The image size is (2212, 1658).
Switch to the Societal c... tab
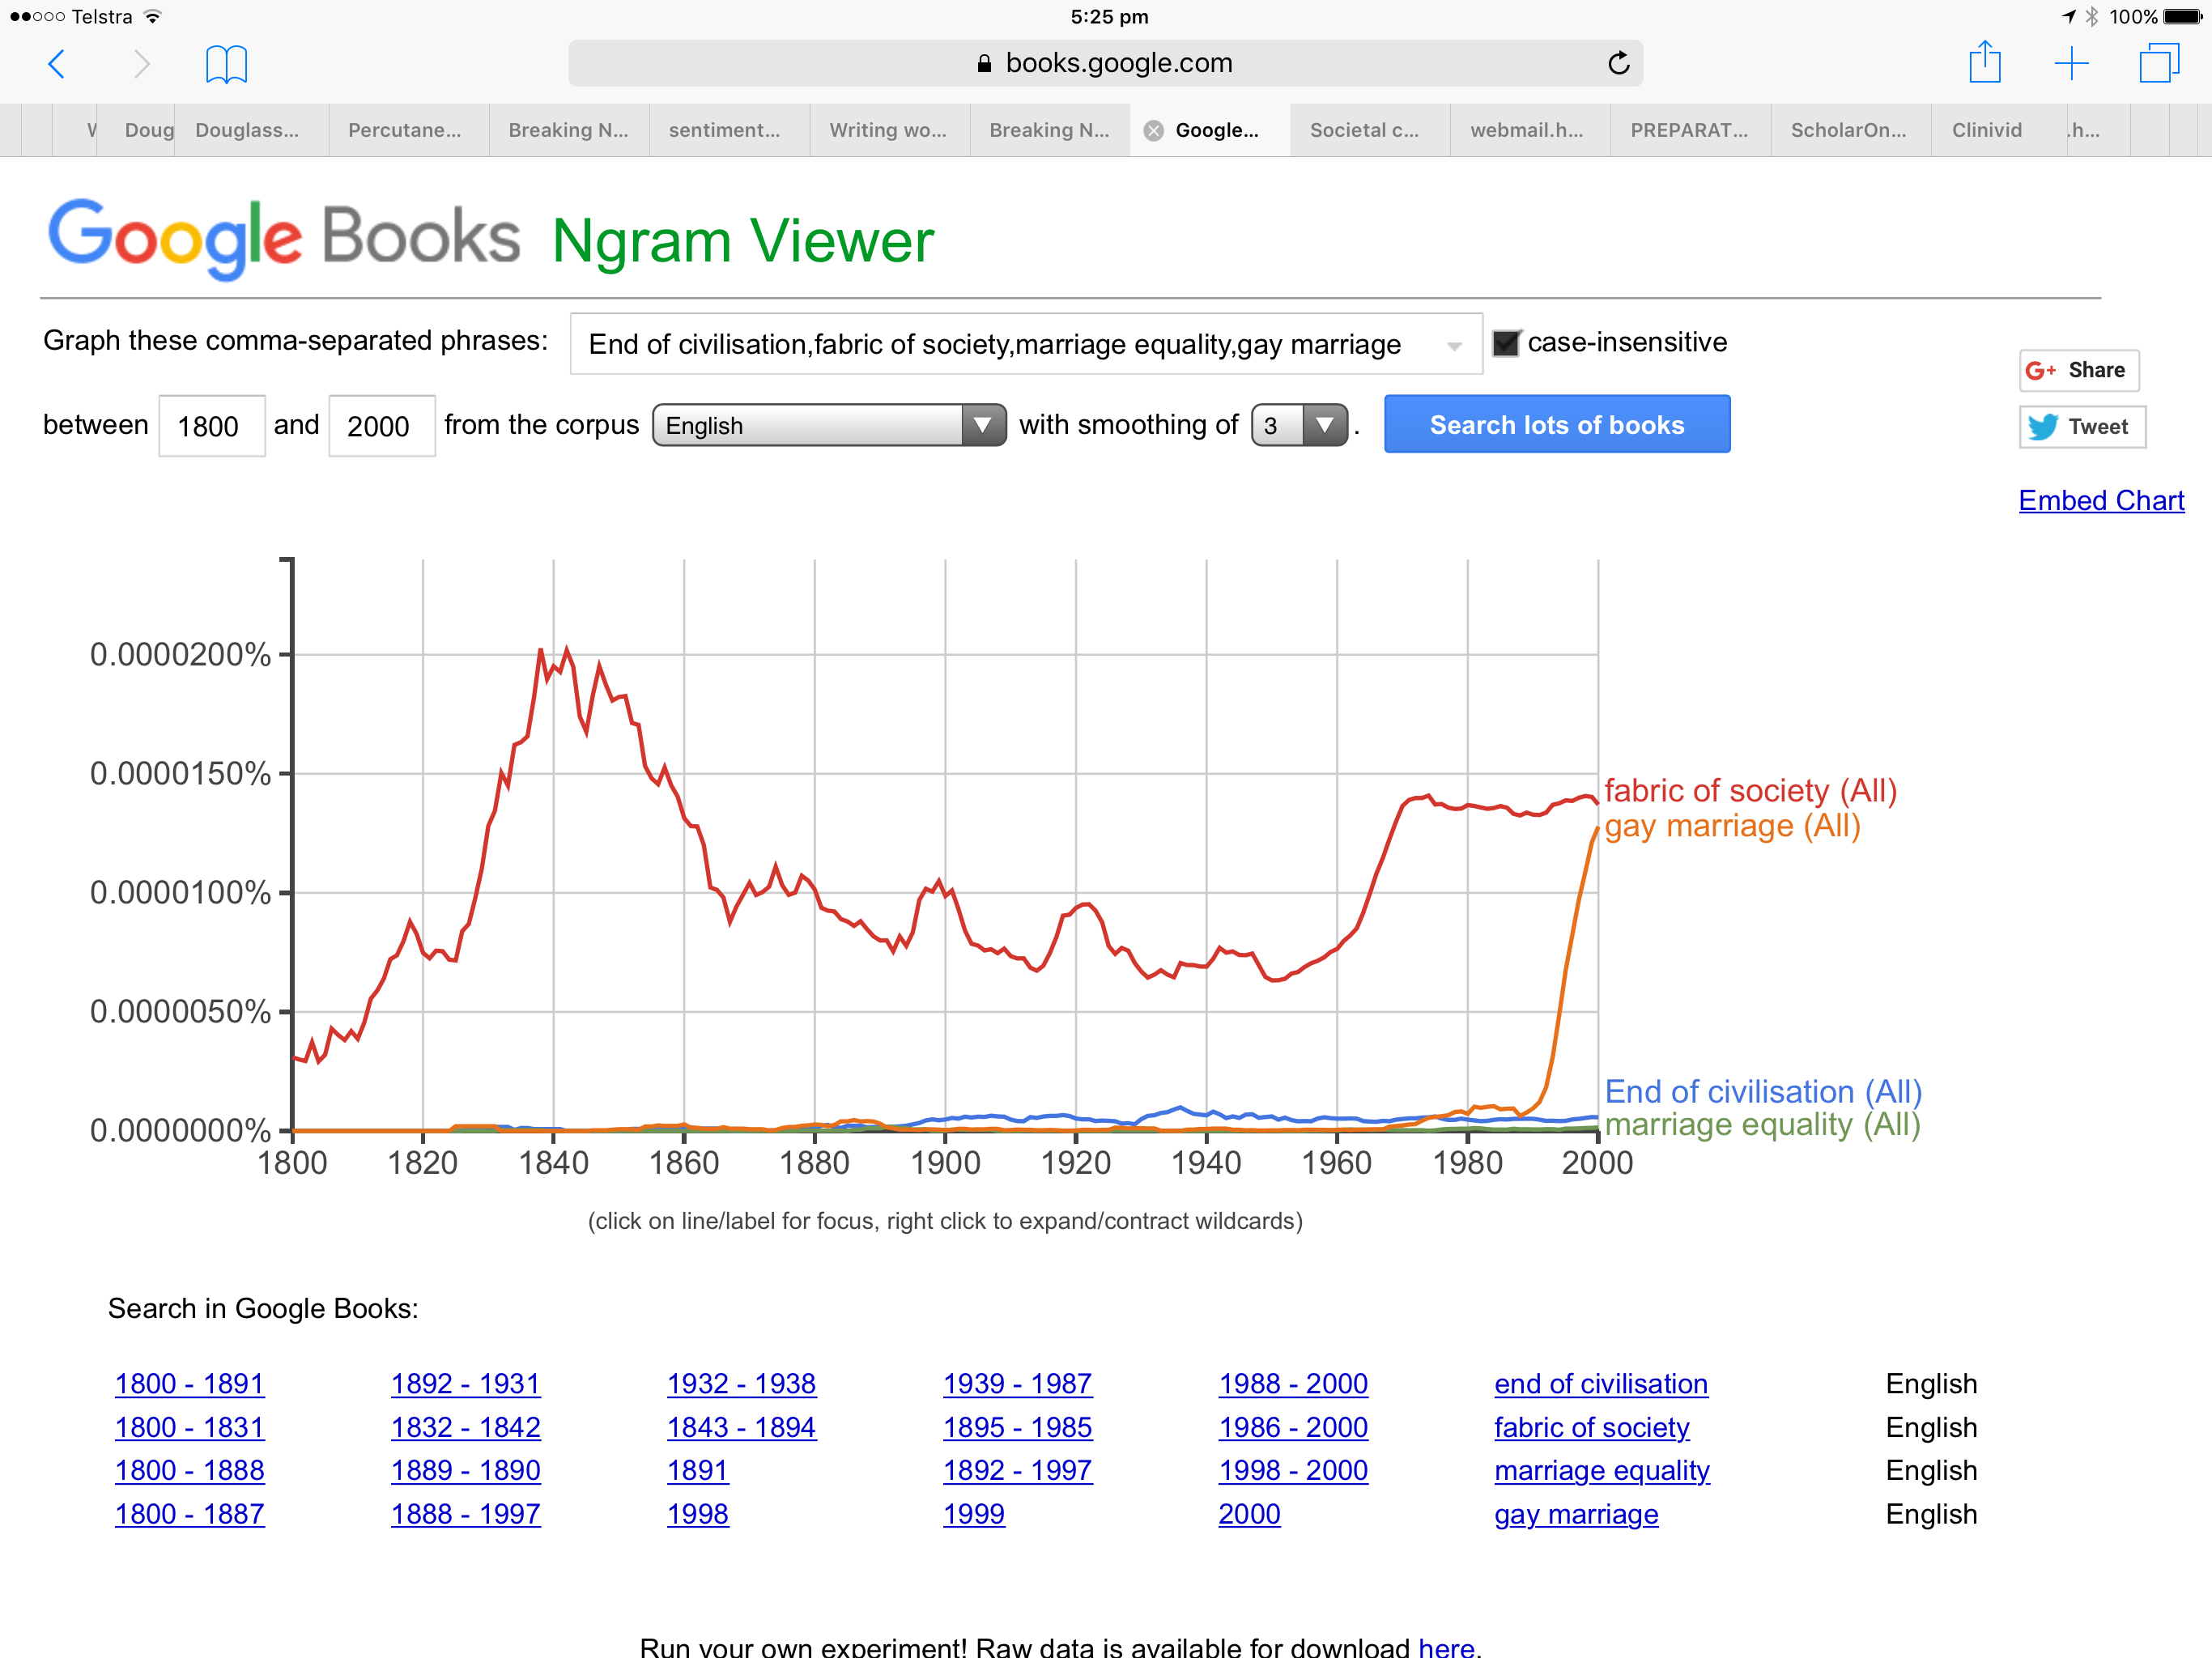[1364, 130]
